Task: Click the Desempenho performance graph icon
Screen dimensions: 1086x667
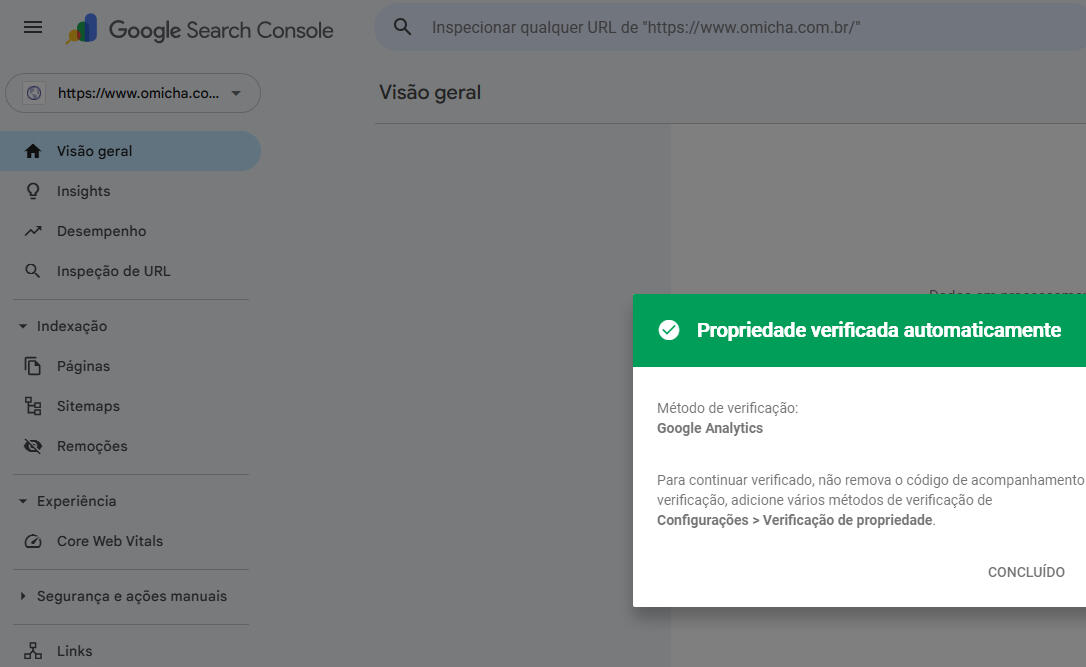Action: [34, 231]
